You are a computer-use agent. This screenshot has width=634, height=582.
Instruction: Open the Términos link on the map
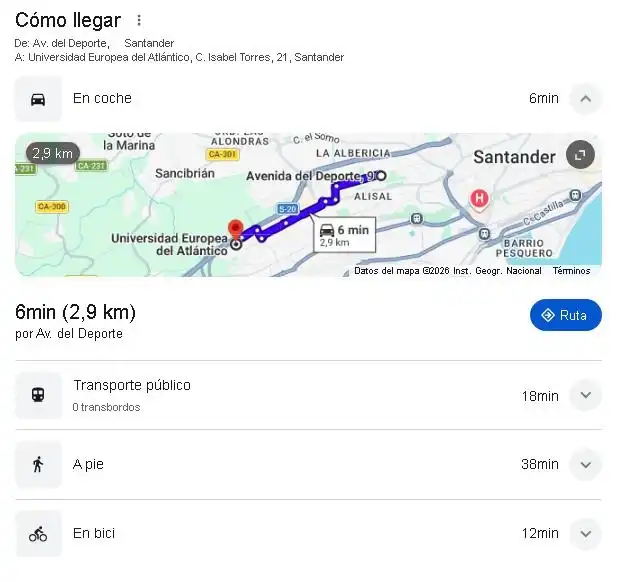[571, 271]
